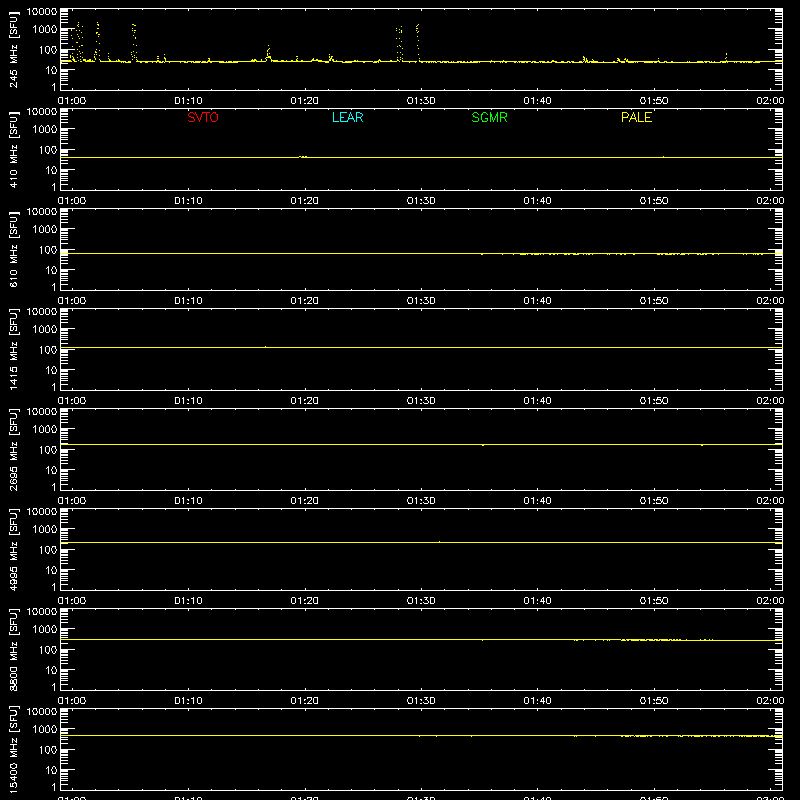The image size is (800, 800).
Task: Click the 01:10 tick label under the 245 MHz plot
Action: (188, 101)
